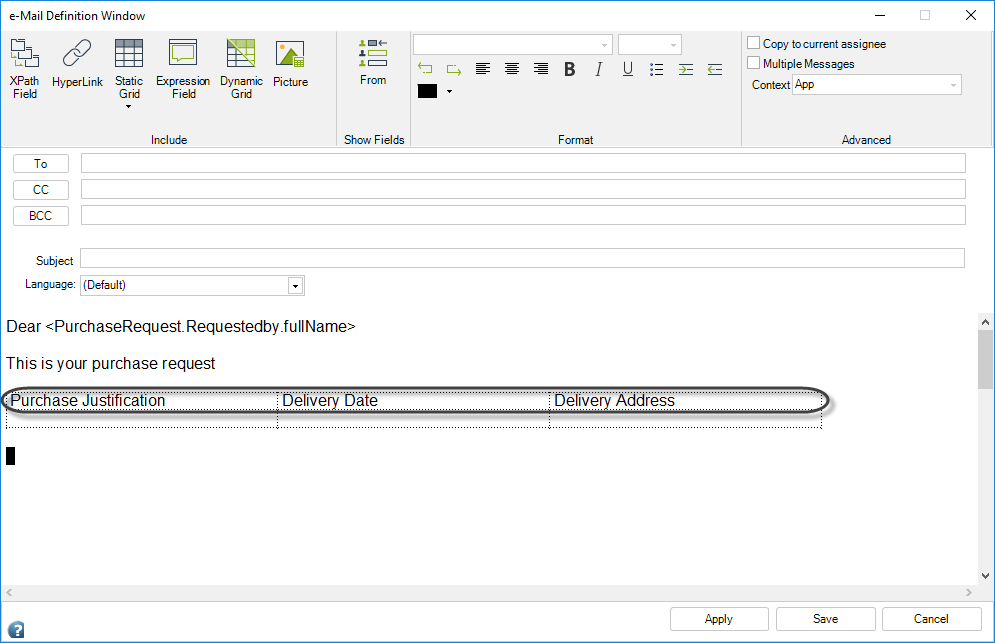Toggle Underline formatting
The height and width of the screenshot is (643, 995).
coord(628,69)
